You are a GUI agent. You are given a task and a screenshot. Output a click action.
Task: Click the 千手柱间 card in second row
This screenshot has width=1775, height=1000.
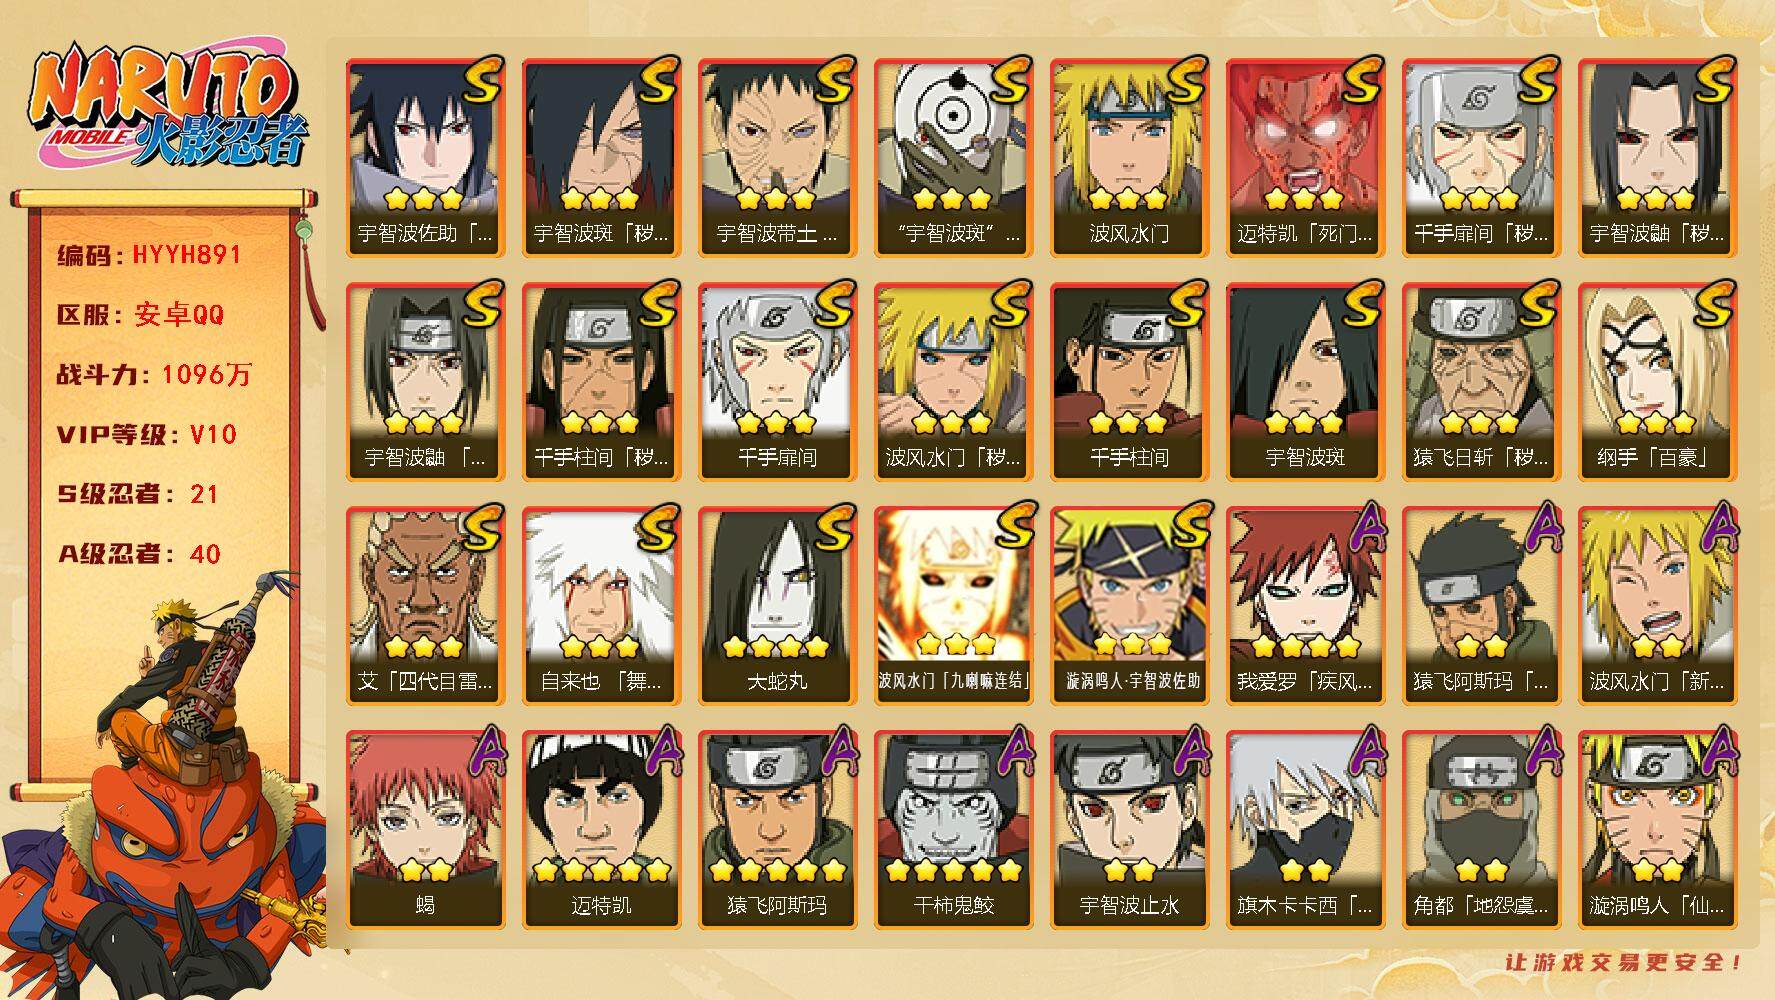pos(1129,382)
